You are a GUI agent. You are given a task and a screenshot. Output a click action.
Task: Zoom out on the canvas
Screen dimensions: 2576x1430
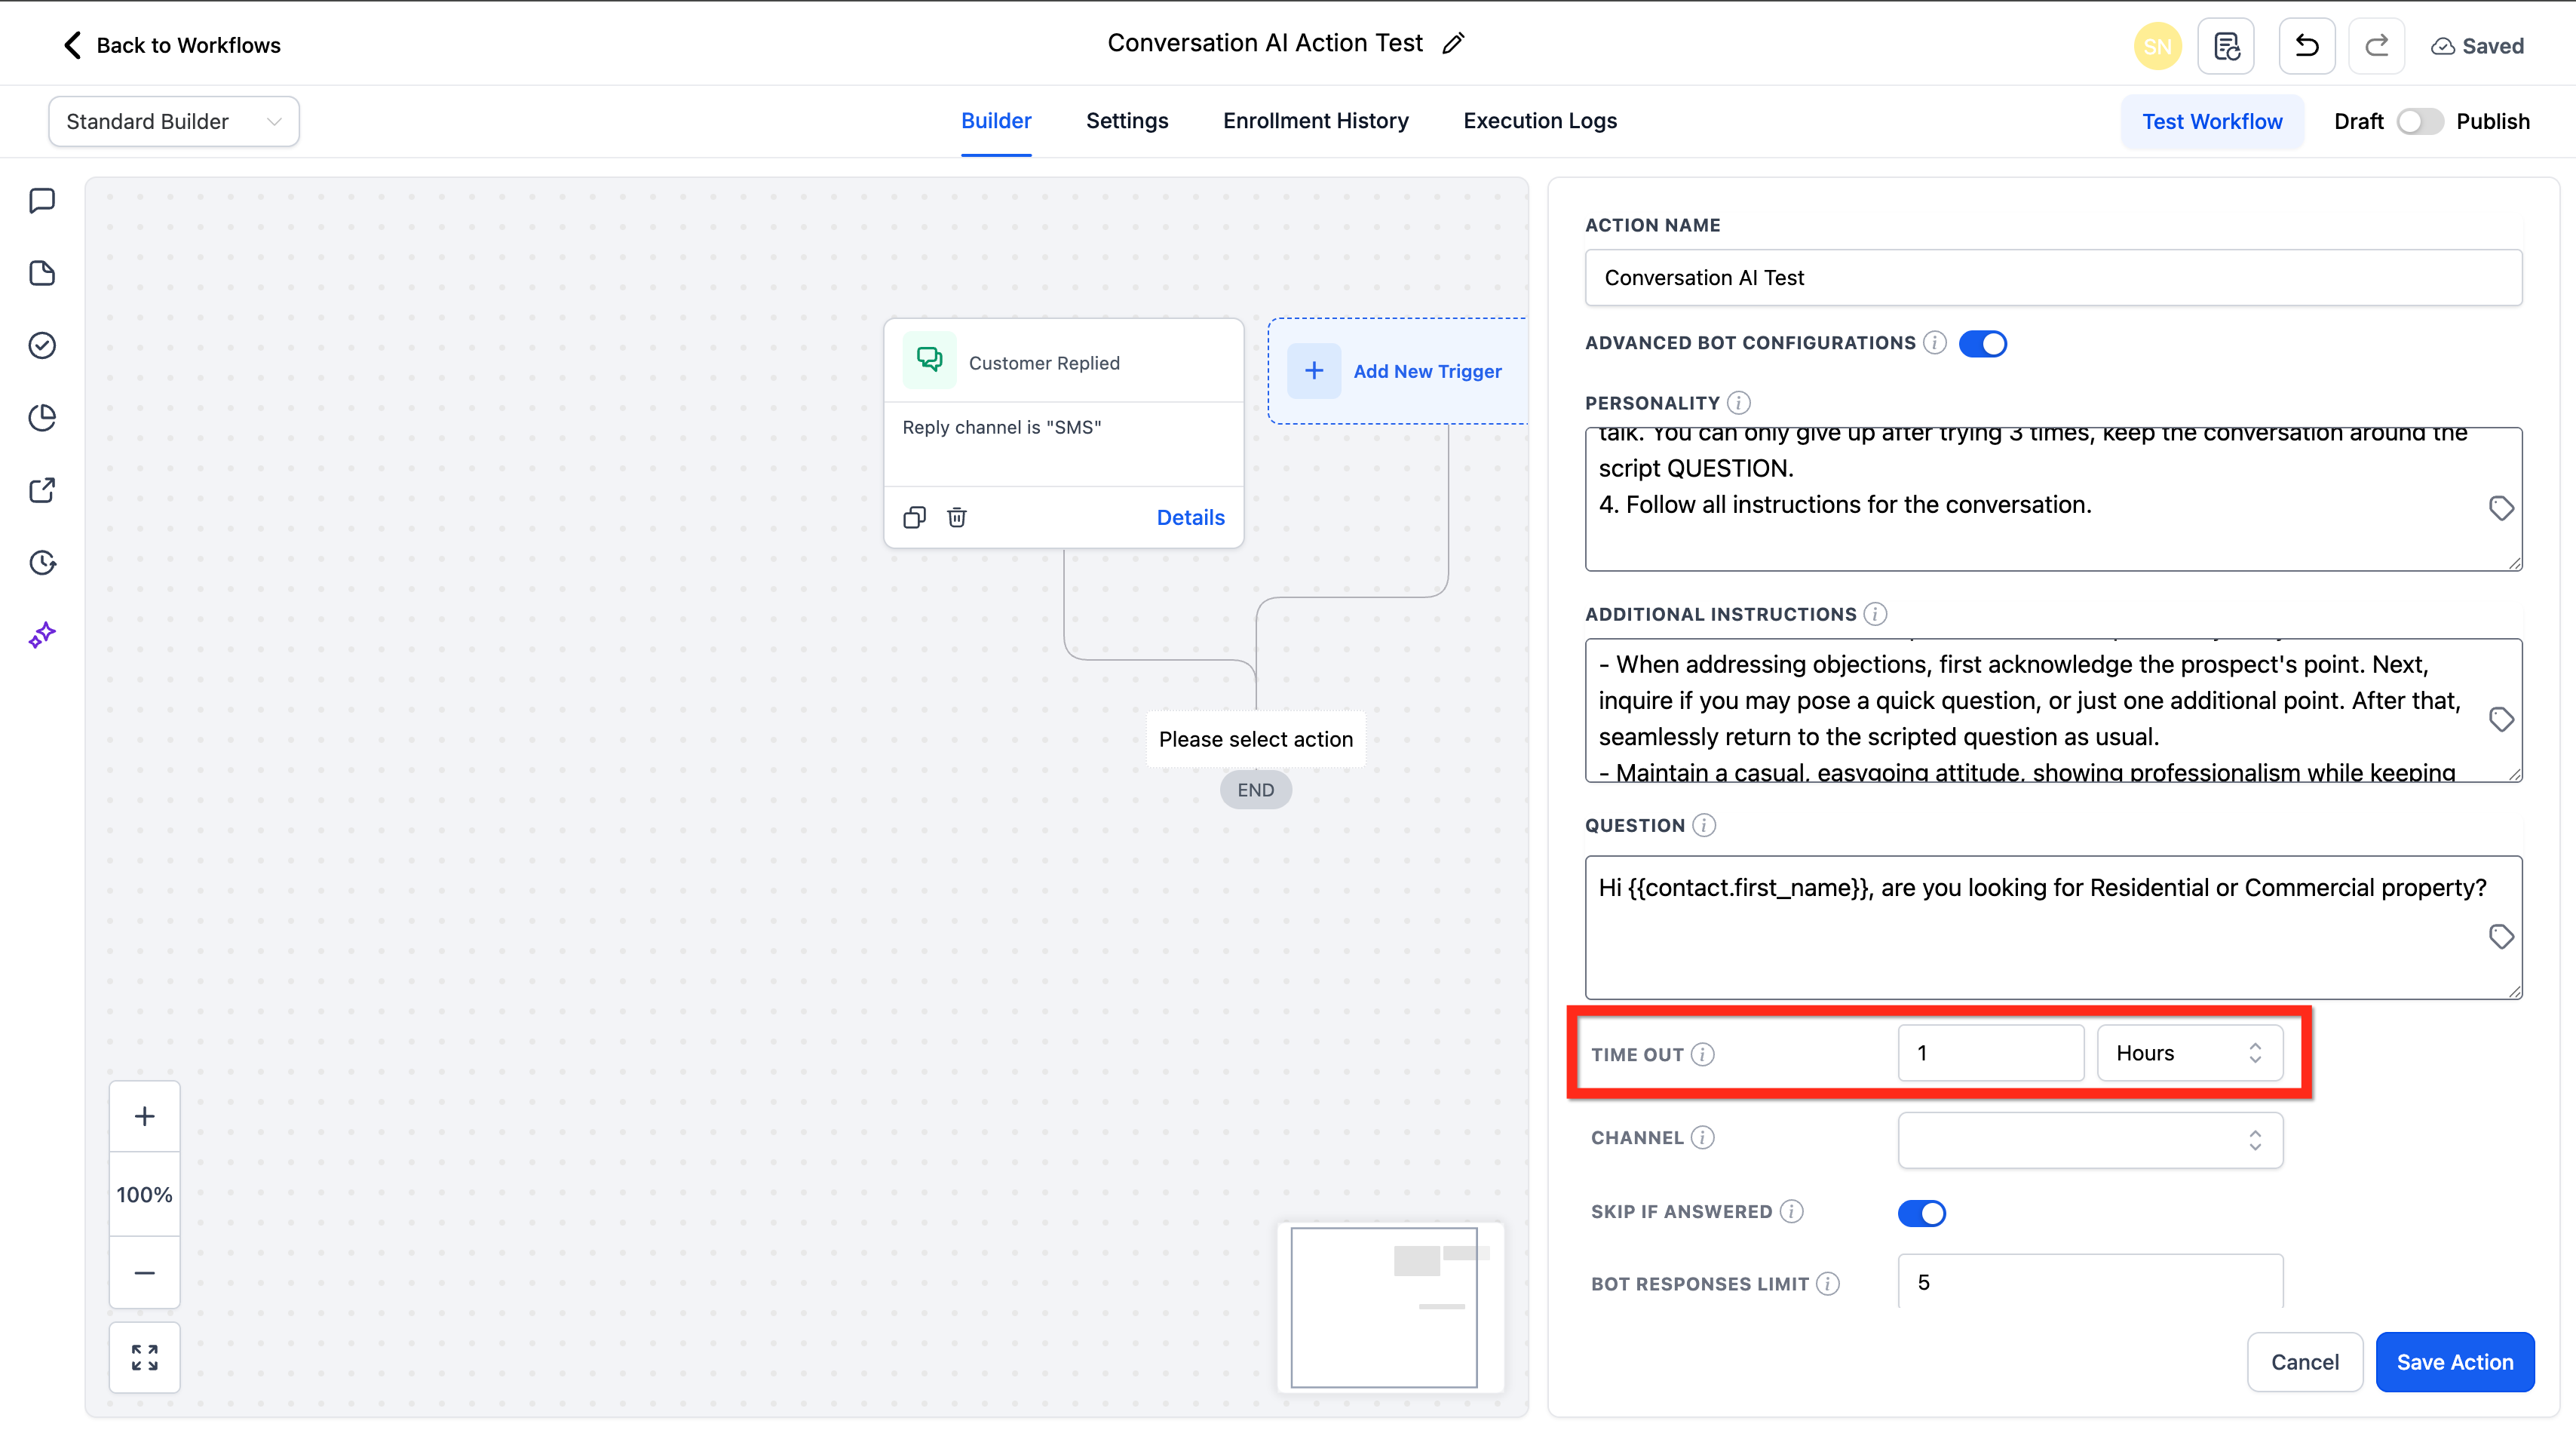[x=145, y=1272]
